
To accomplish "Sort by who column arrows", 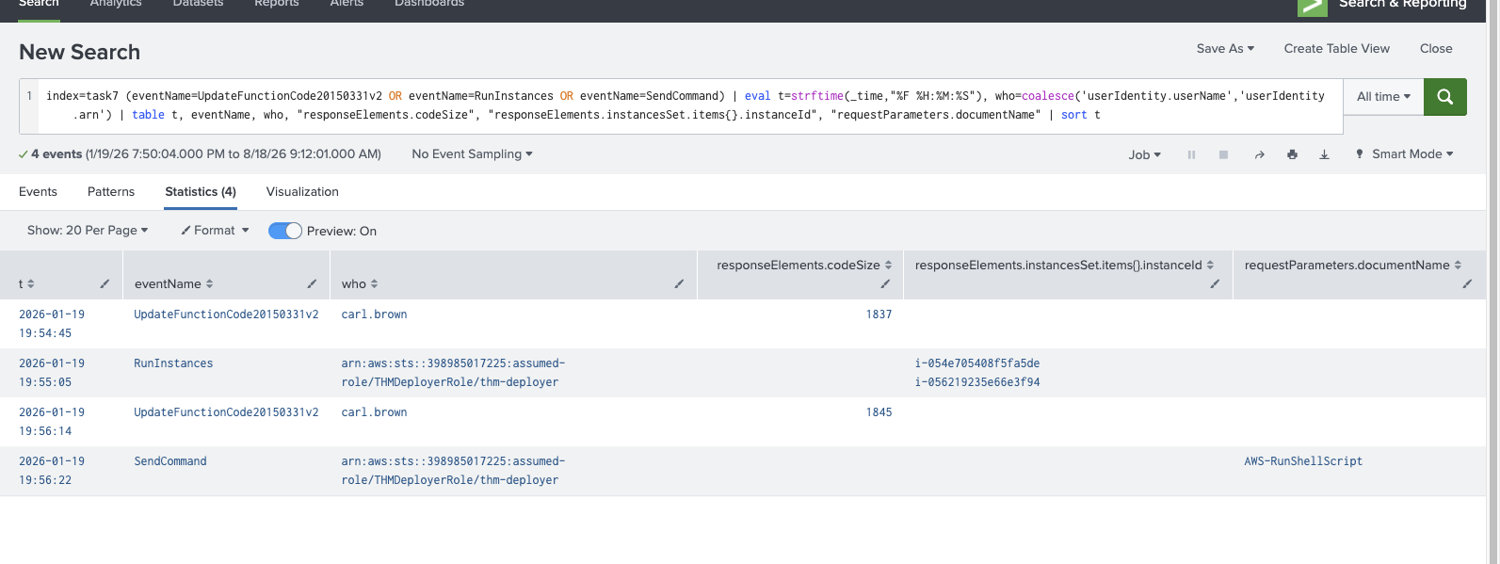I will coord(374,284).
